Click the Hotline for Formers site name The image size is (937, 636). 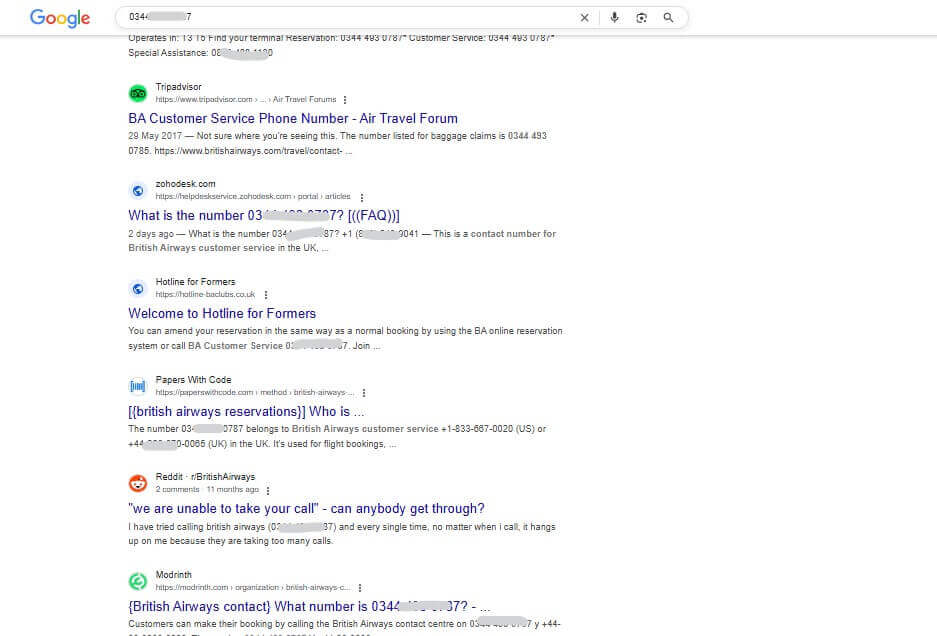point(195,282)
